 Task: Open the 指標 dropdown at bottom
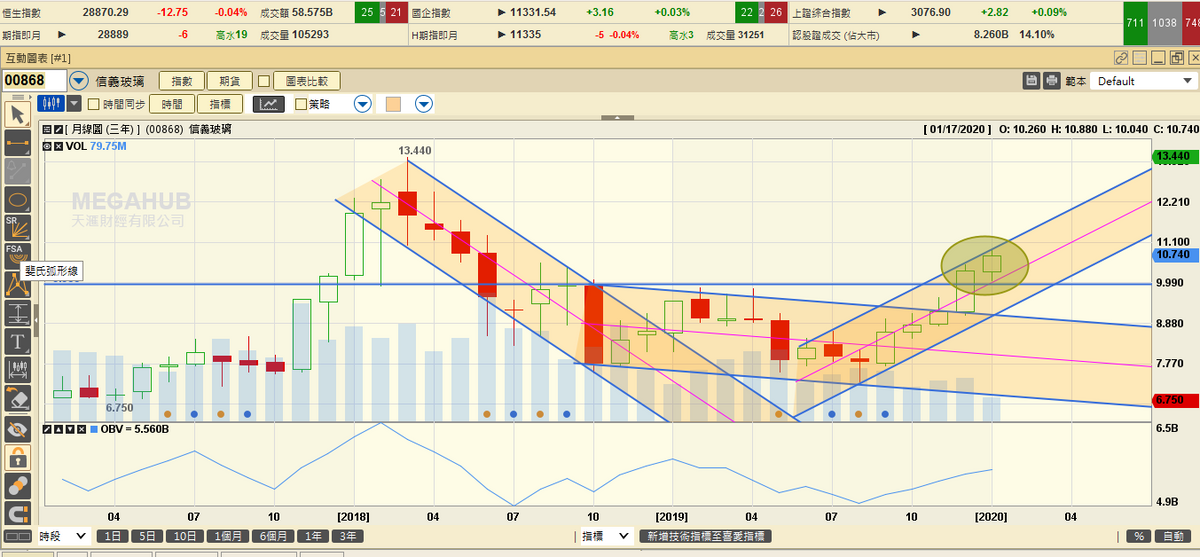[x=606, y=536]
